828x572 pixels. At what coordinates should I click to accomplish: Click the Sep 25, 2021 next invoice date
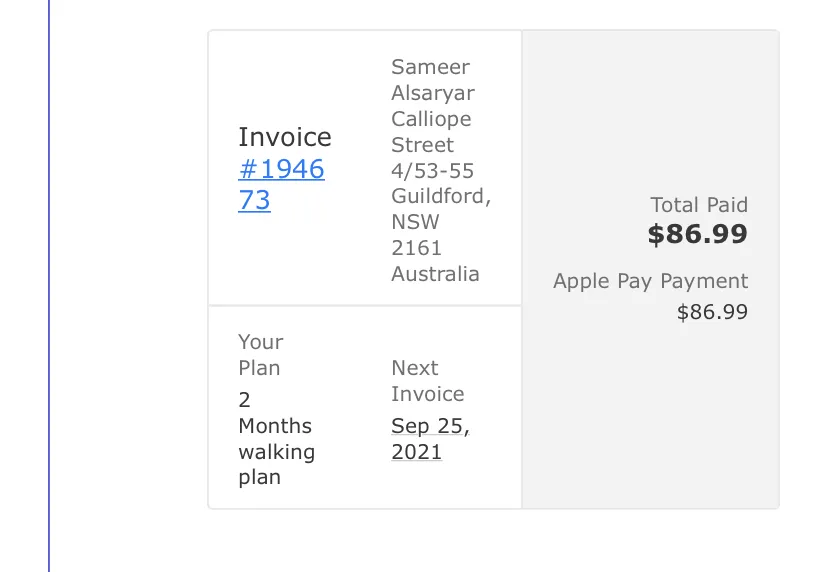pyautogui.click(x=430, y=439)
